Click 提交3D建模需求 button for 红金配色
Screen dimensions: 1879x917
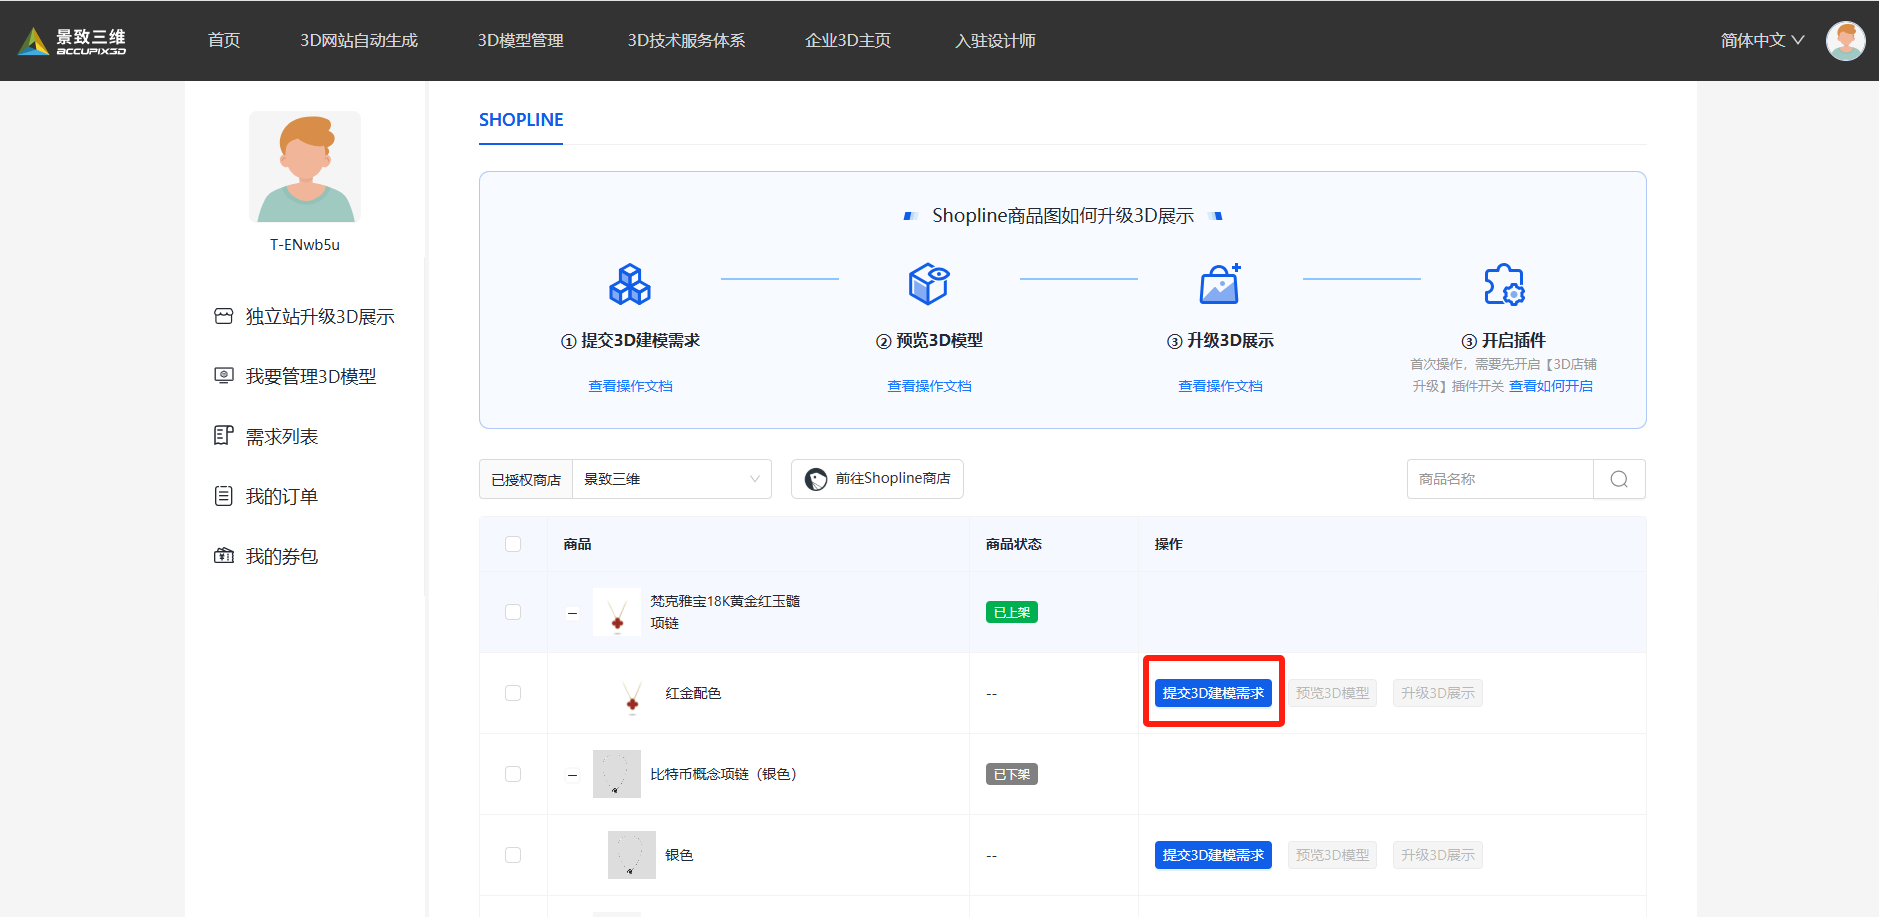(1213, 693)
